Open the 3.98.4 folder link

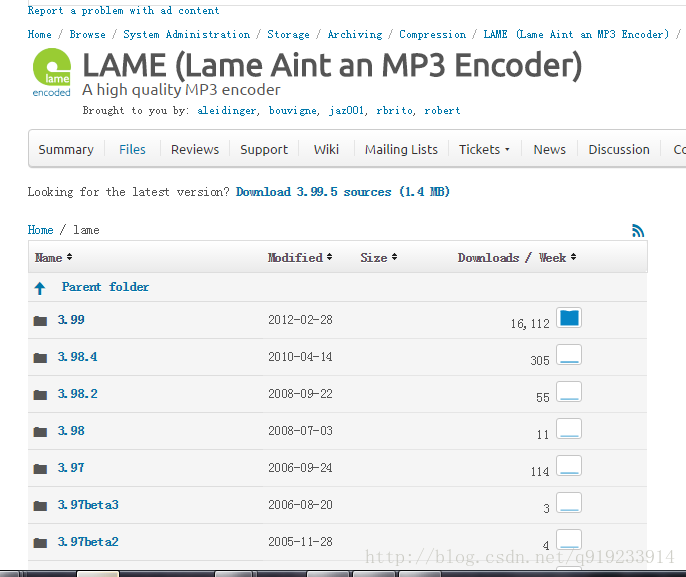point(77,357)
